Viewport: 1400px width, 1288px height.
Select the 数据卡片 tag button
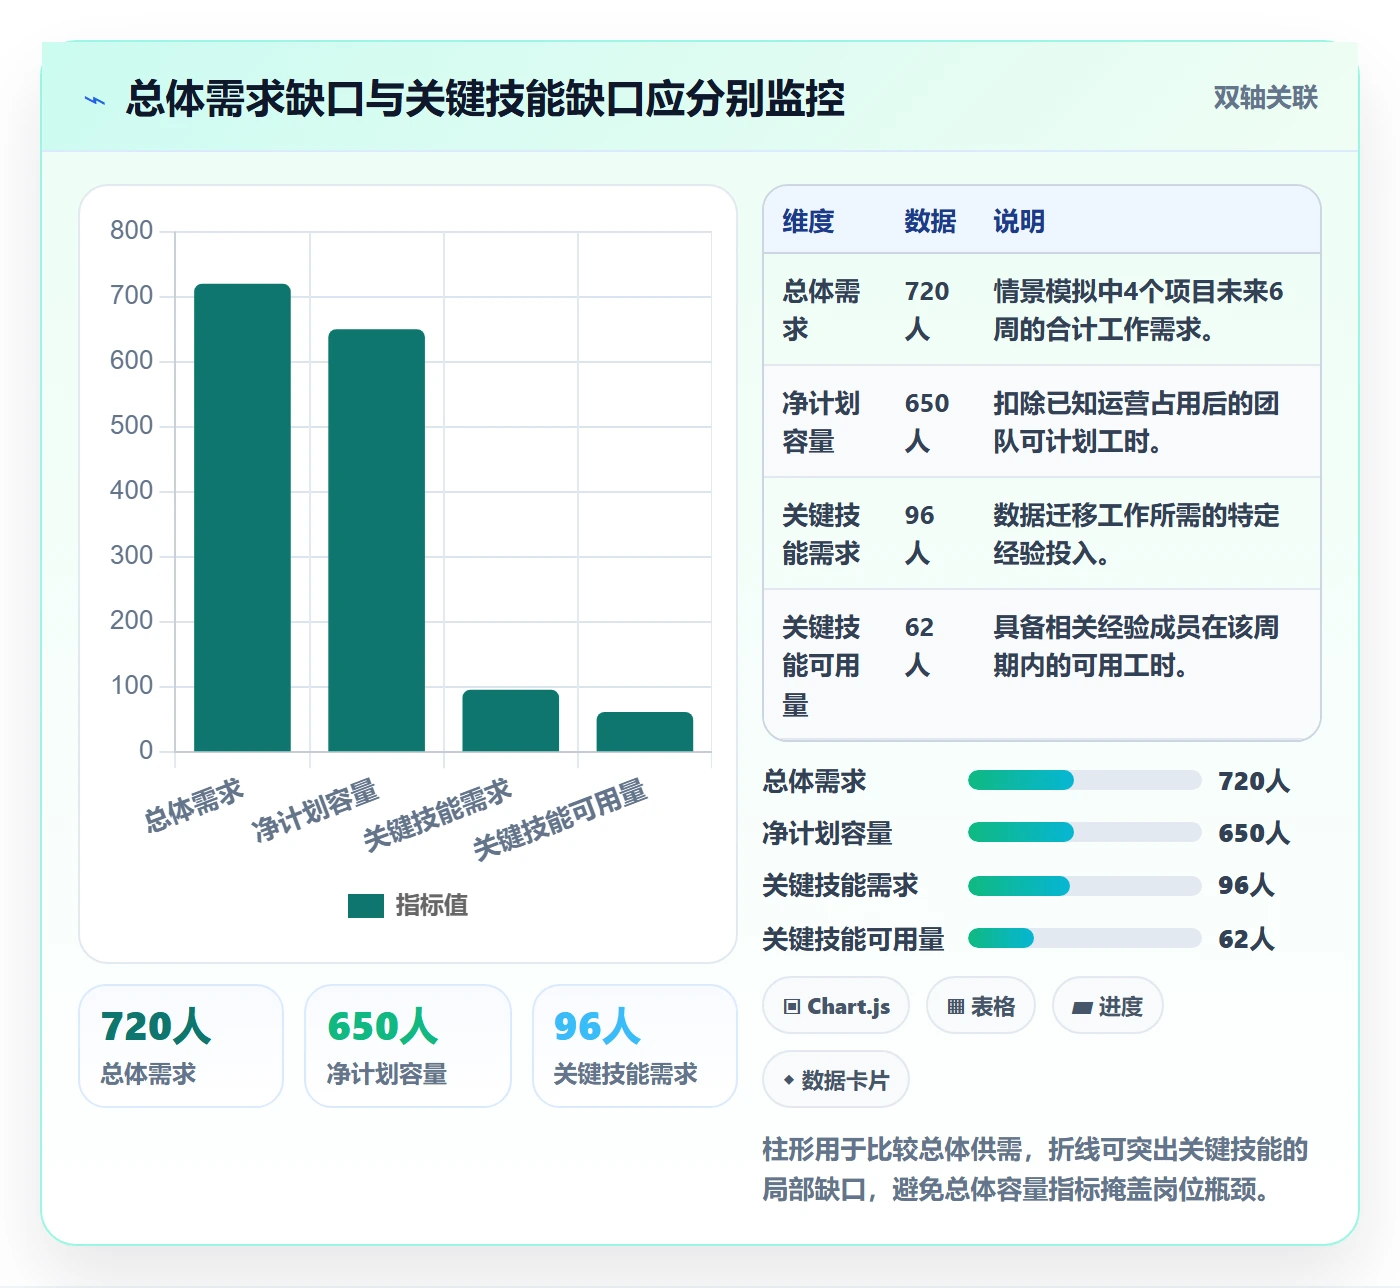[836, 1080]
